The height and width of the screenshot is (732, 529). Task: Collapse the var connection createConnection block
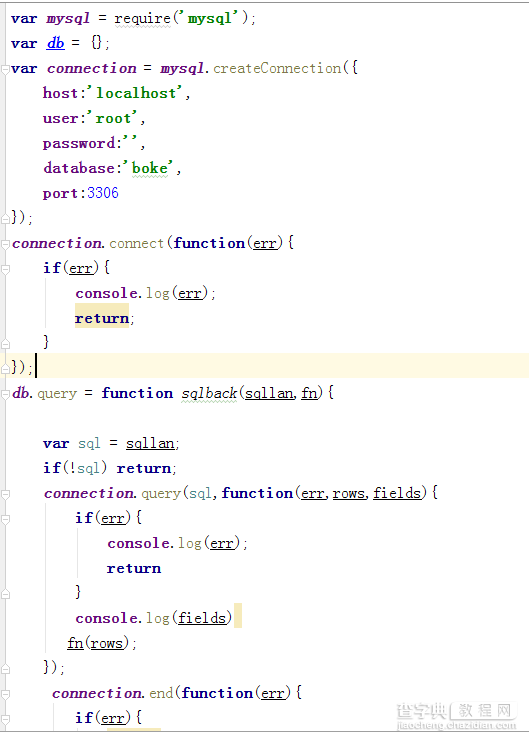pos(5,69)
